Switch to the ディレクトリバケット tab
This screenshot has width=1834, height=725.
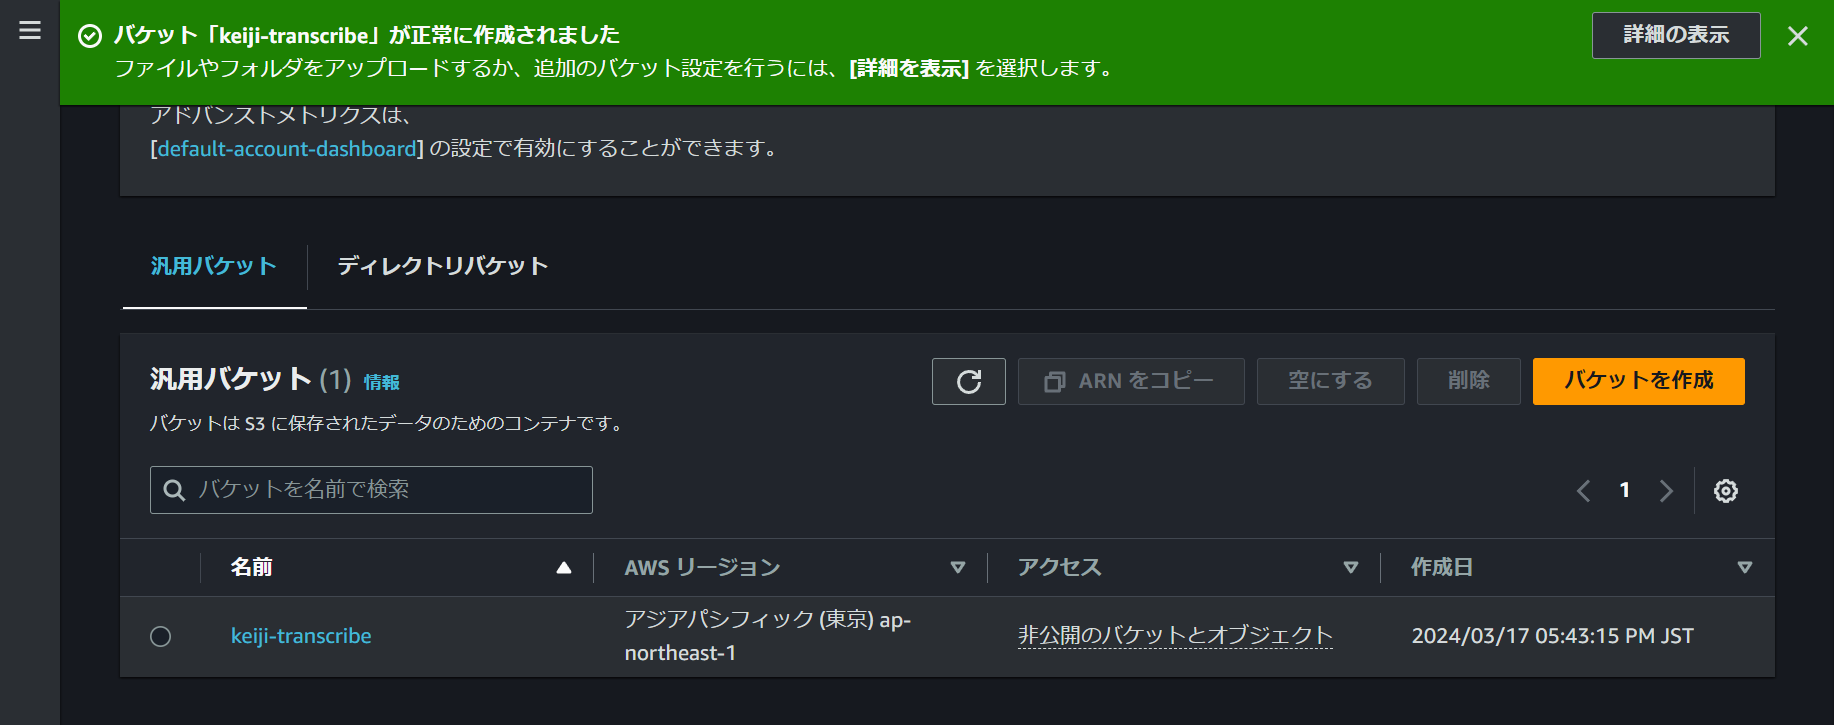point(443,266)
